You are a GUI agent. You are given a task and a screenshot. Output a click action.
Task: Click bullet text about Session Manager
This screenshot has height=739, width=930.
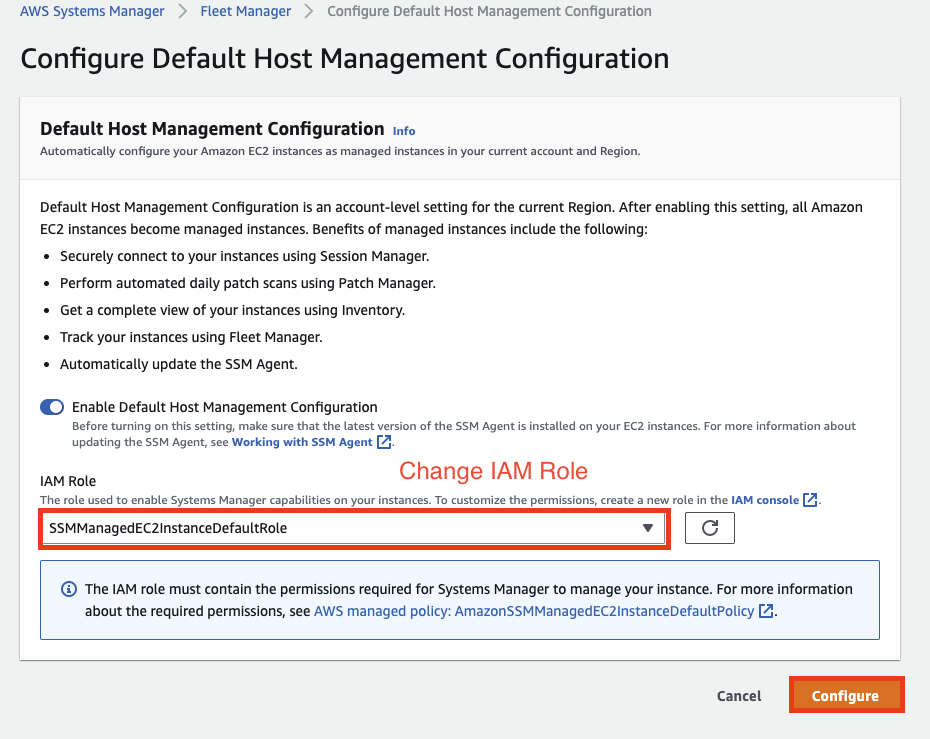tap(244, 256)
